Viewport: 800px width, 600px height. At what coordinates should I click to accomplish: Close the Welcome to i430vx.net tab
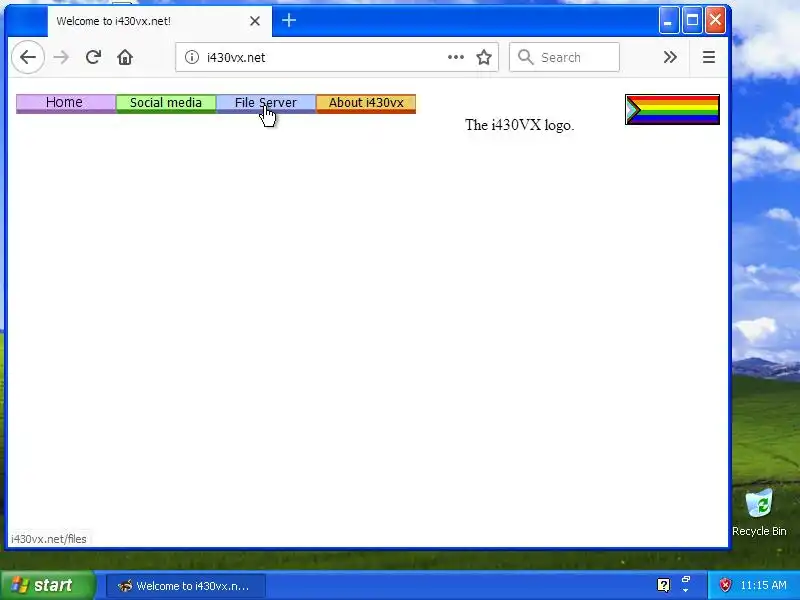[x=255, y=21]
